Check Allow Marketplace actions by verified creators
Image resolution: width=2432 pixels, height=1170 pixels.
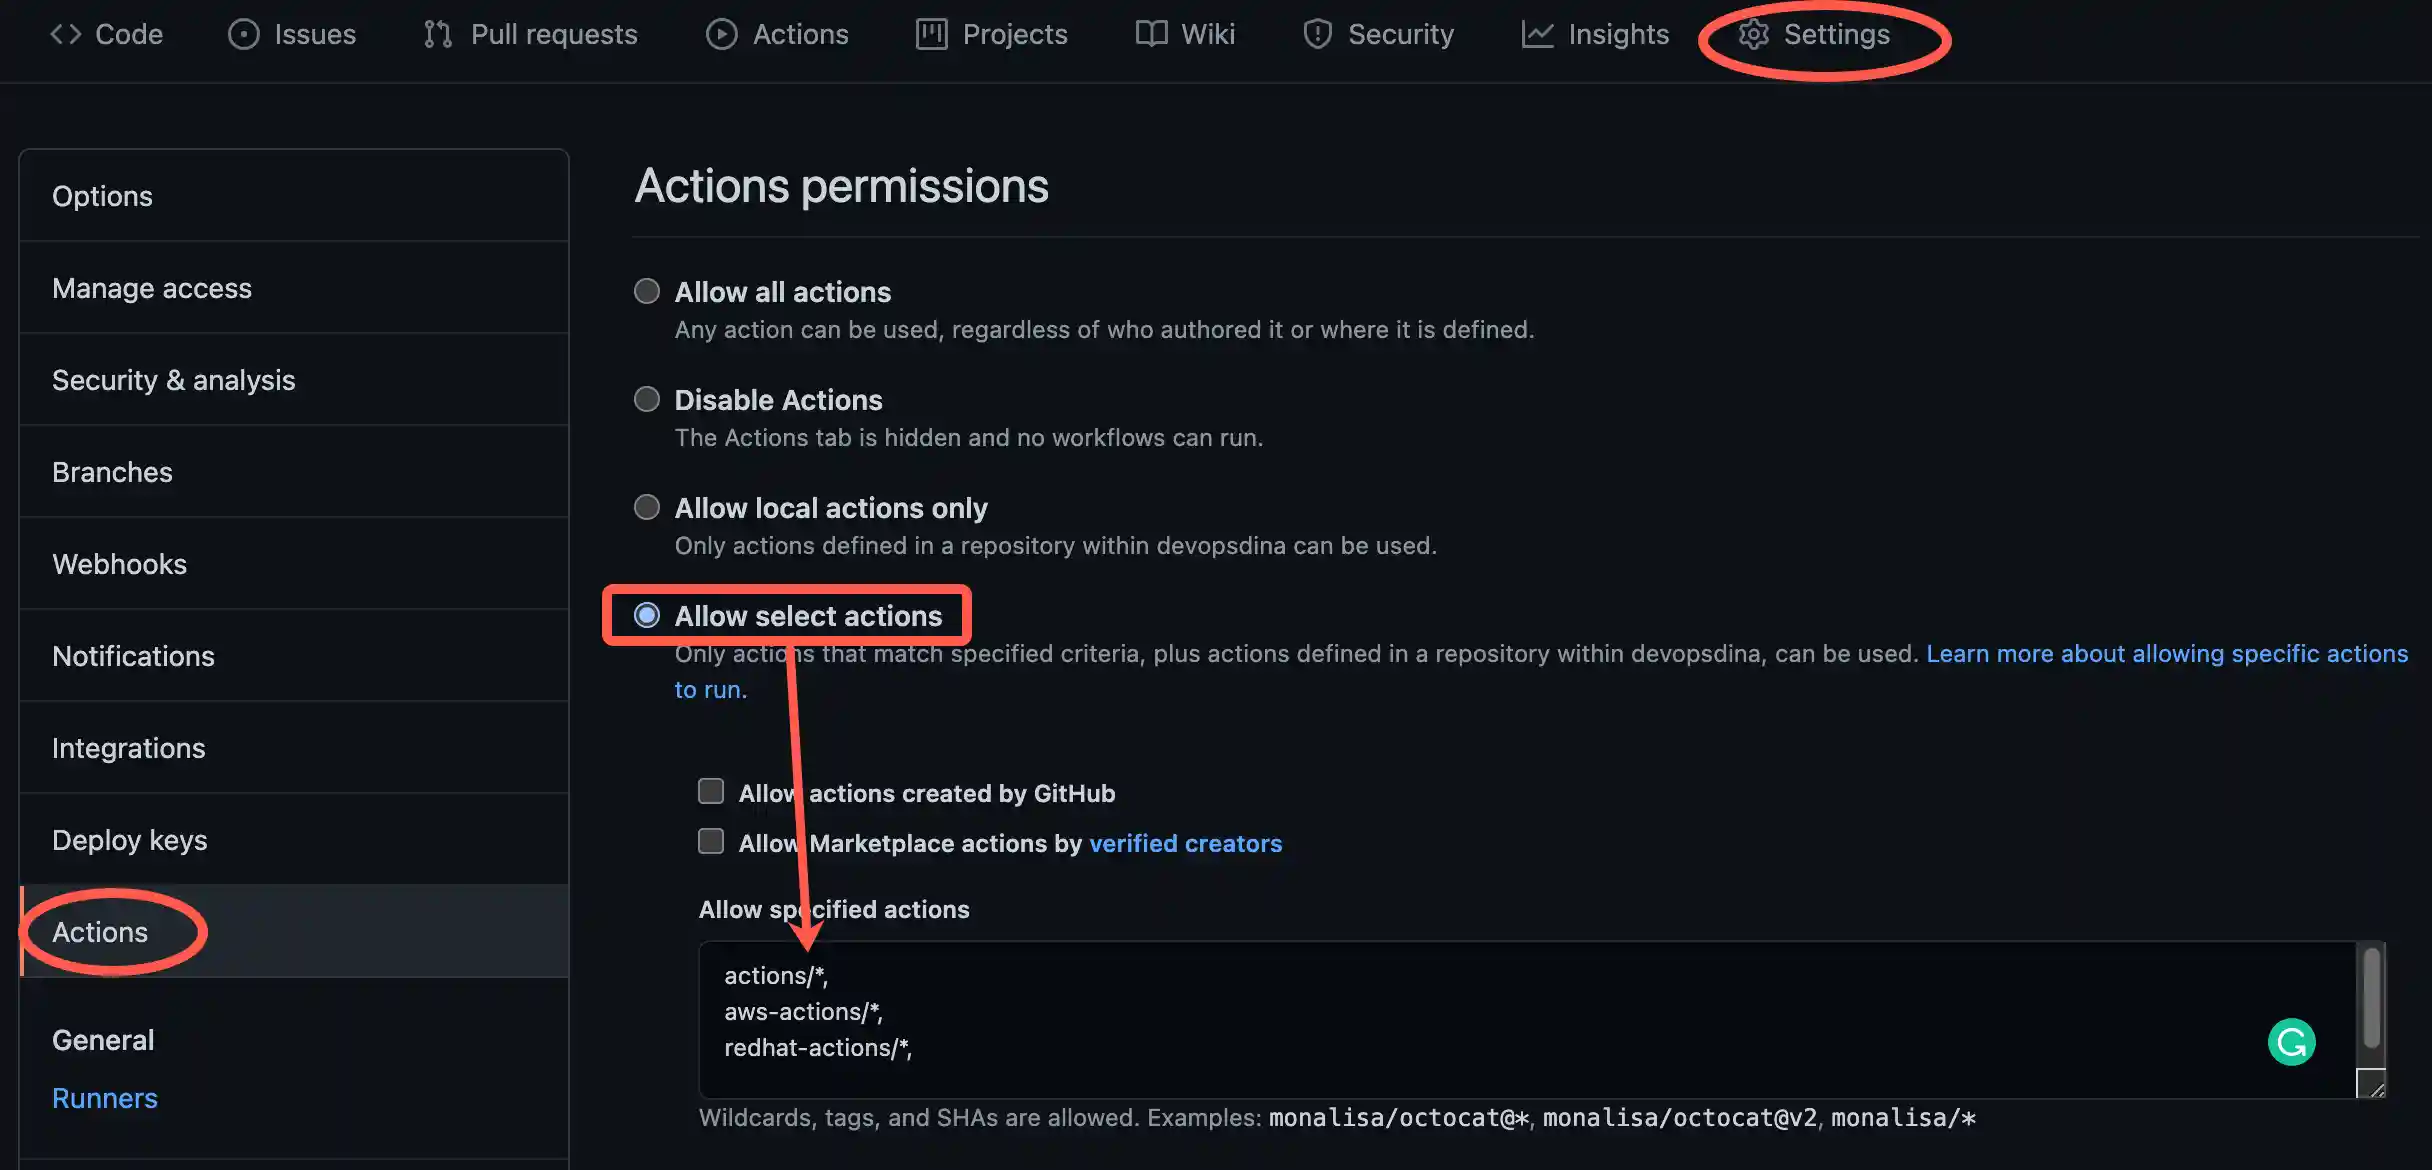point(710,841)
